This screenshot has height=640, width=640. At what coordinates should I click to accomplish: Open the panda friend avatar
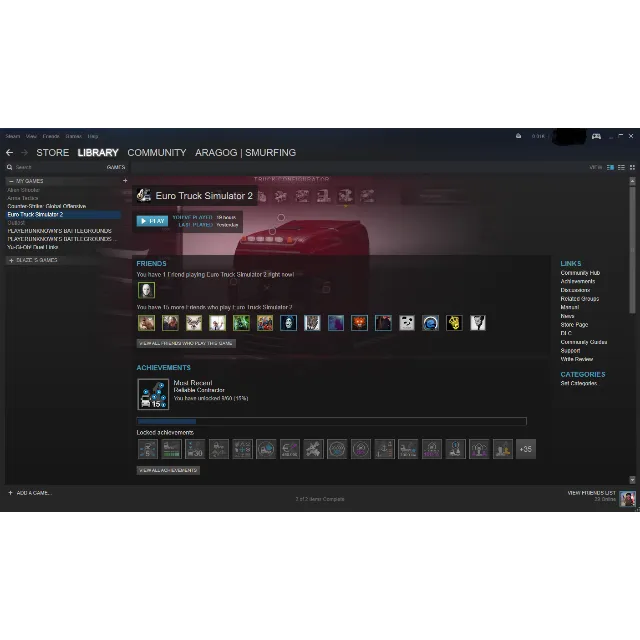(407, 323)
